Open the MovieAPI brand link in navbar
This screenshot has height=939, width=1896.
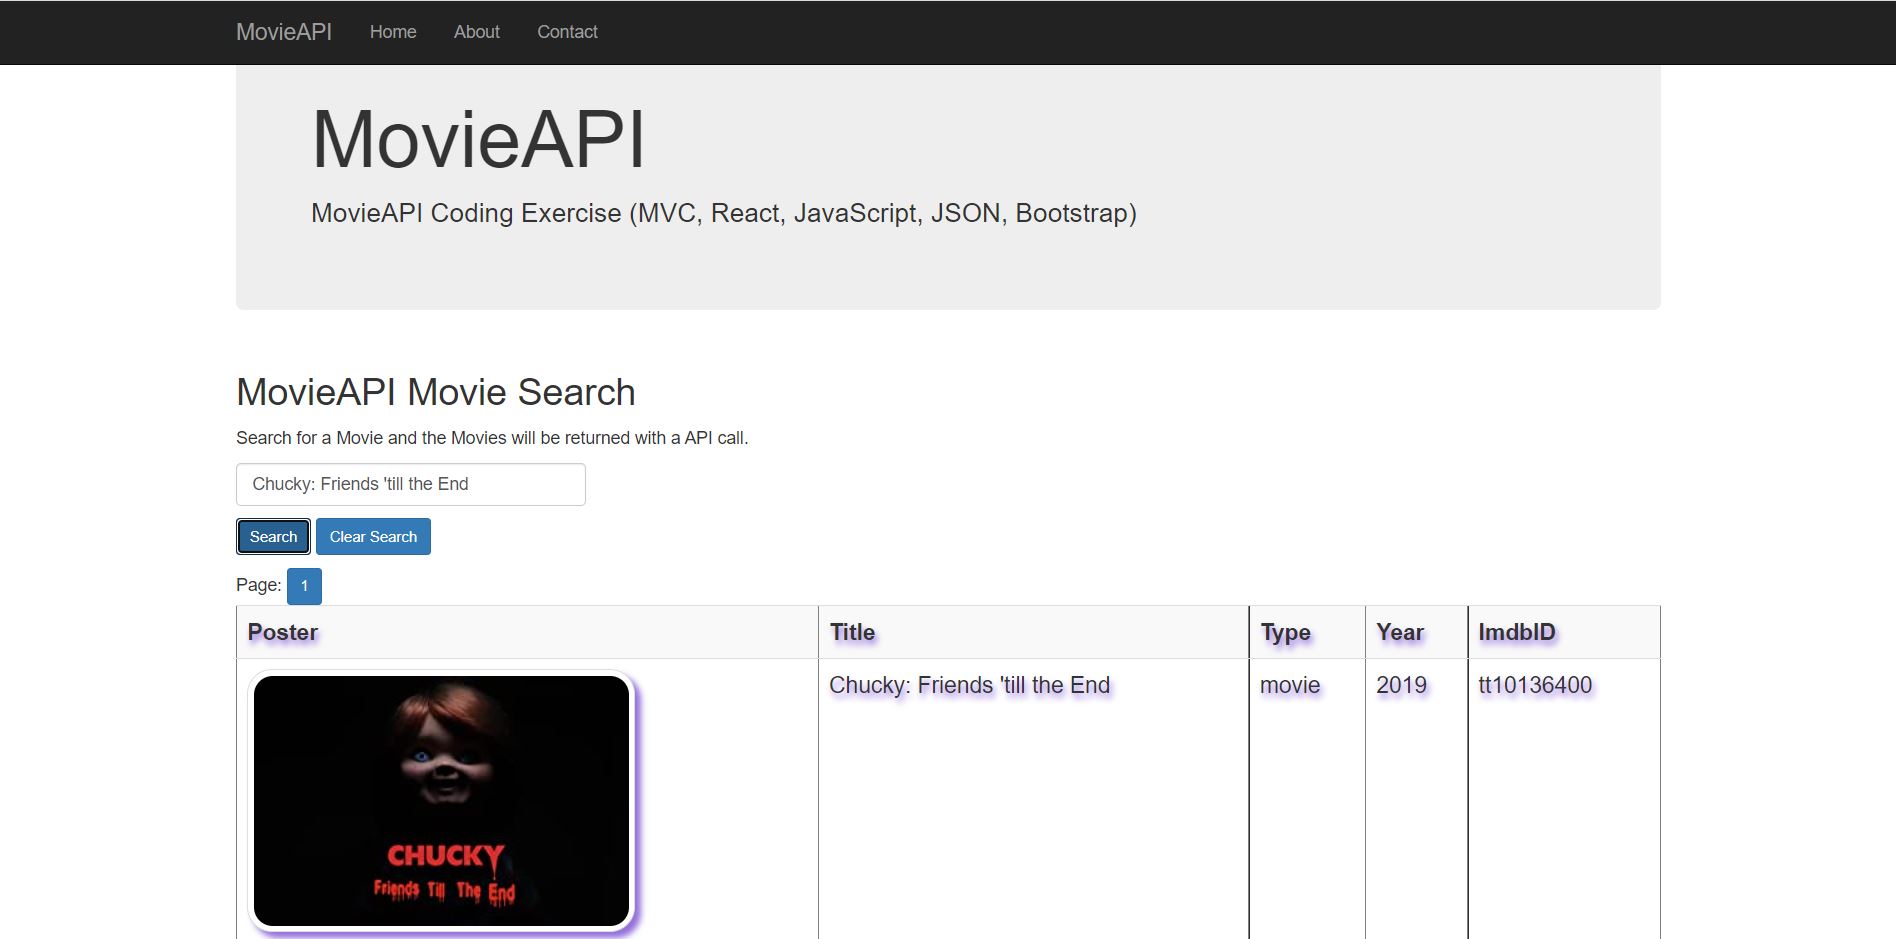(x=284, y=32)
